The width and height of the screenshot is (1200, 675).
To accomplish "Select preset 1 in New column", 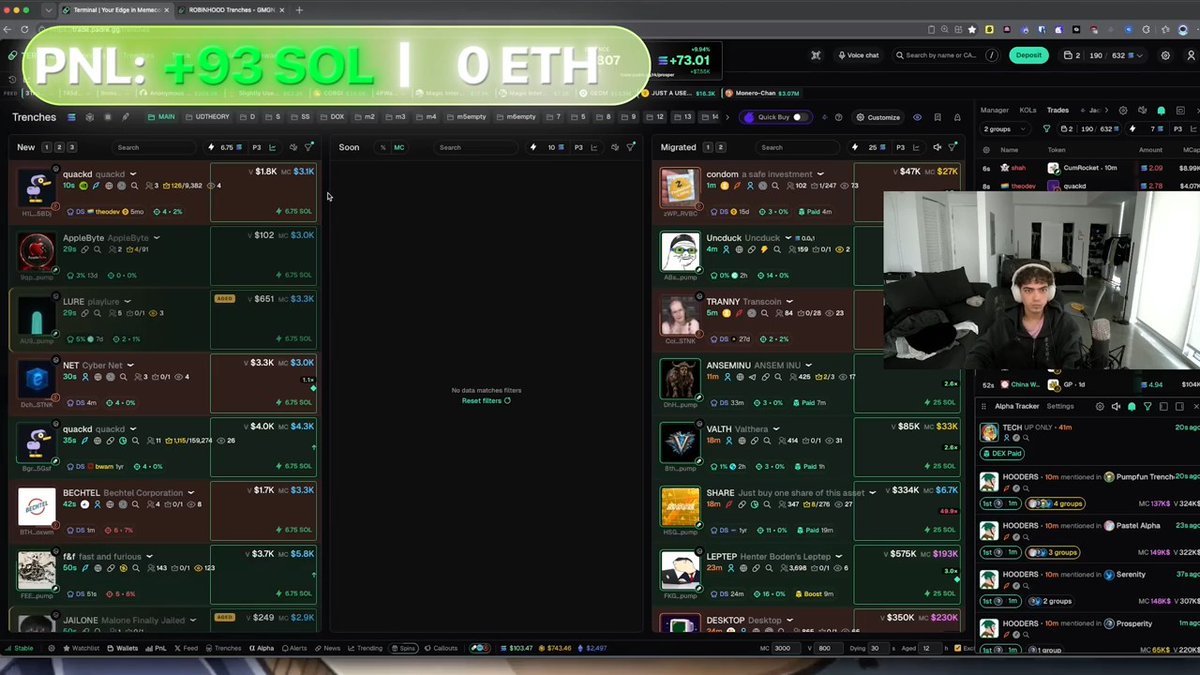I will (x=46, y=147).
